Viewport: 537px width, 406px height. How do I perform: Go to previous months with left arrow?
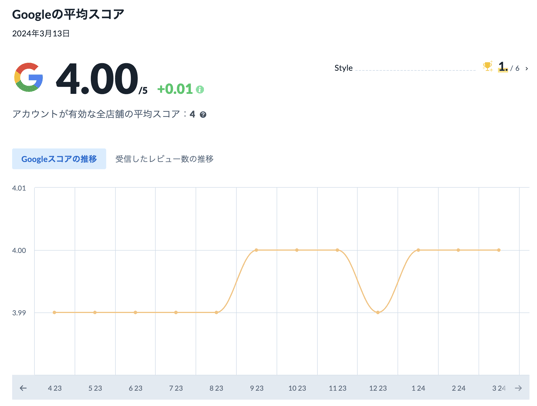(x=23, y=388)
